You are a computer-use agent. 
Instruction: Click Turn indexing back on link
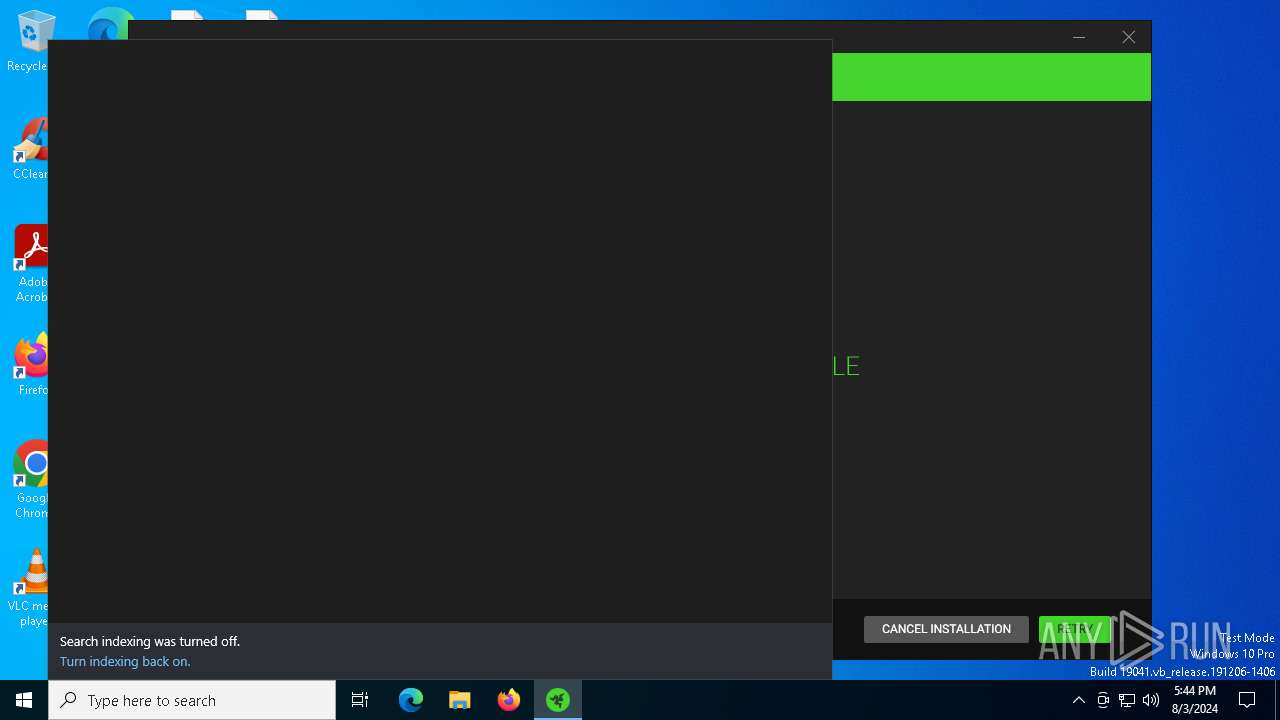click(x=125, y=661)
